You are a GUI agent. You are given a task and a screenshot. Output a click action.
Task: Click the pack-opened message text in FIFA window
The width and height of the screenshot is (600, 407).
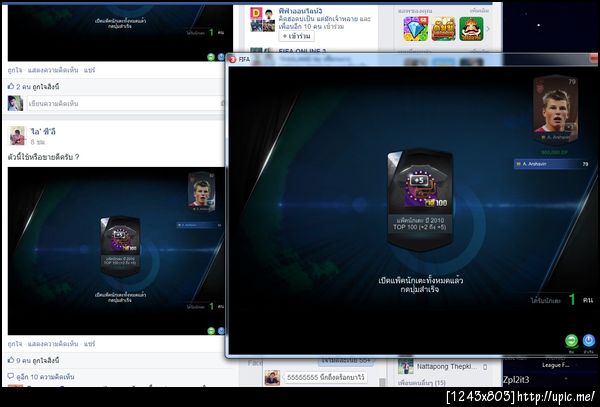pos(420,285)
